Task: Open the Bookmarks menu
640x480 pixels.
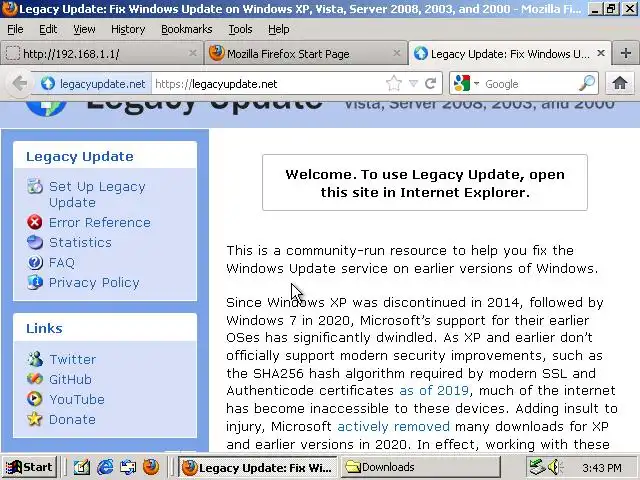Action: point(187,29)
